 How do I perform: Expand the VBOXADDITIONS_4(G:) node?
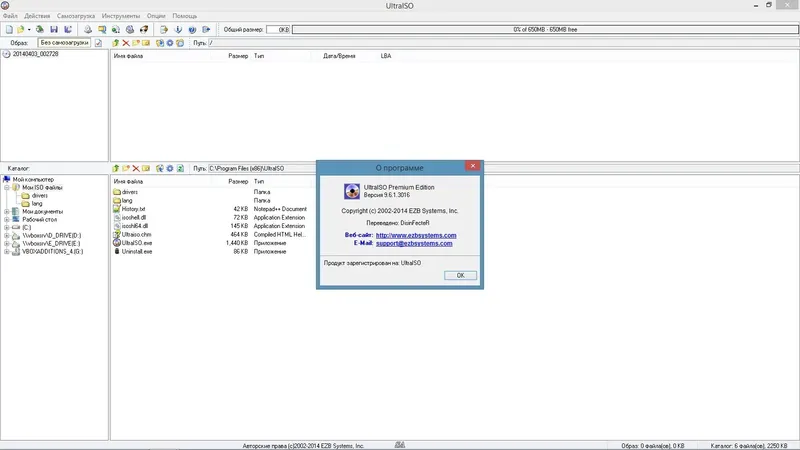(x=7, y=252)
